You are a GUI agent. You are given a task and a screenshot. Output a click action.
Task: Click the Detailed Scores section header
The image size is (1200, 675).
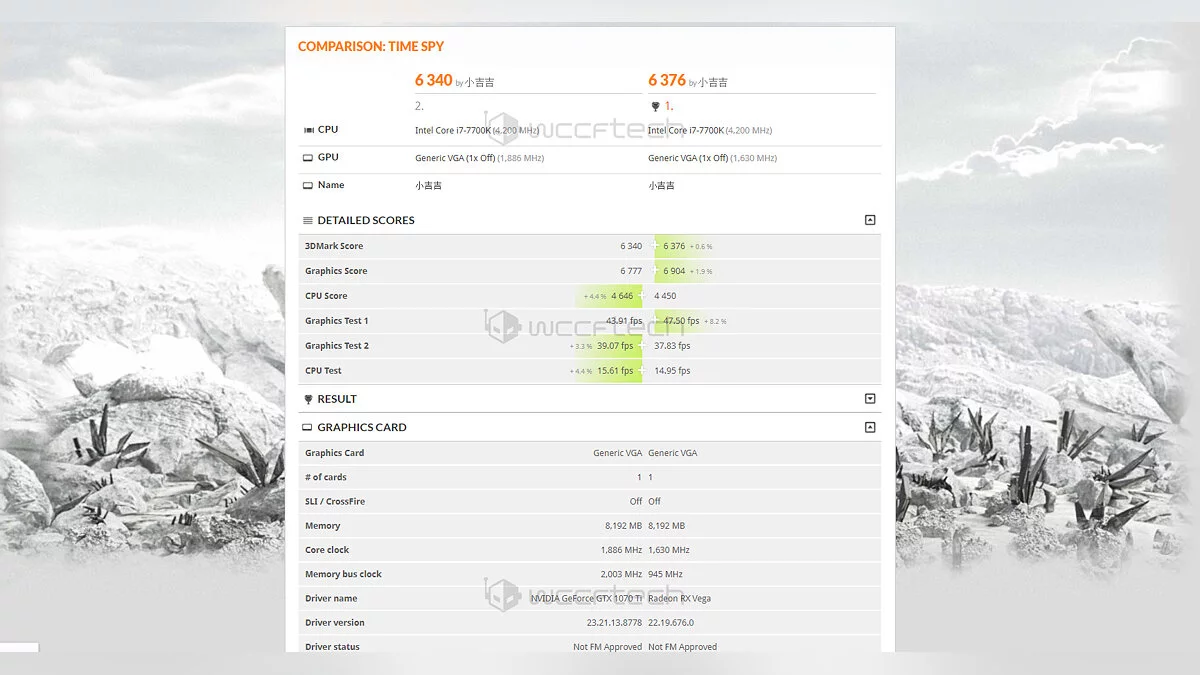(x=365, y=220)
